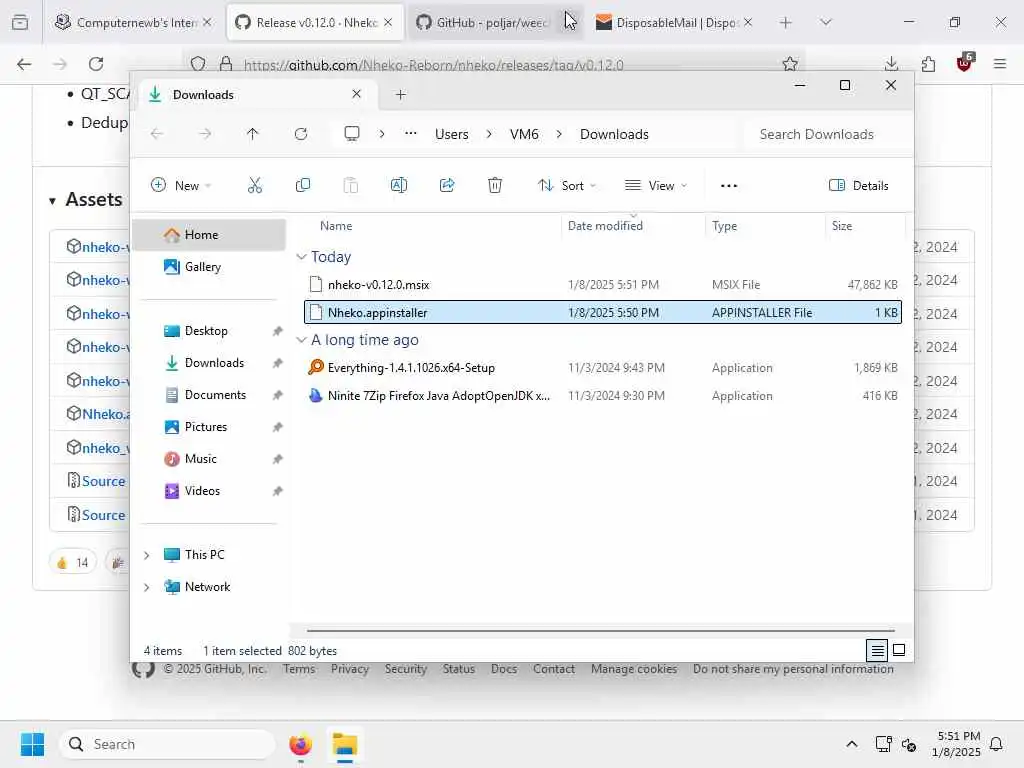The image size is (1024, 768).
Task: Toggle the Details pane button
Action: coord(858,185)
